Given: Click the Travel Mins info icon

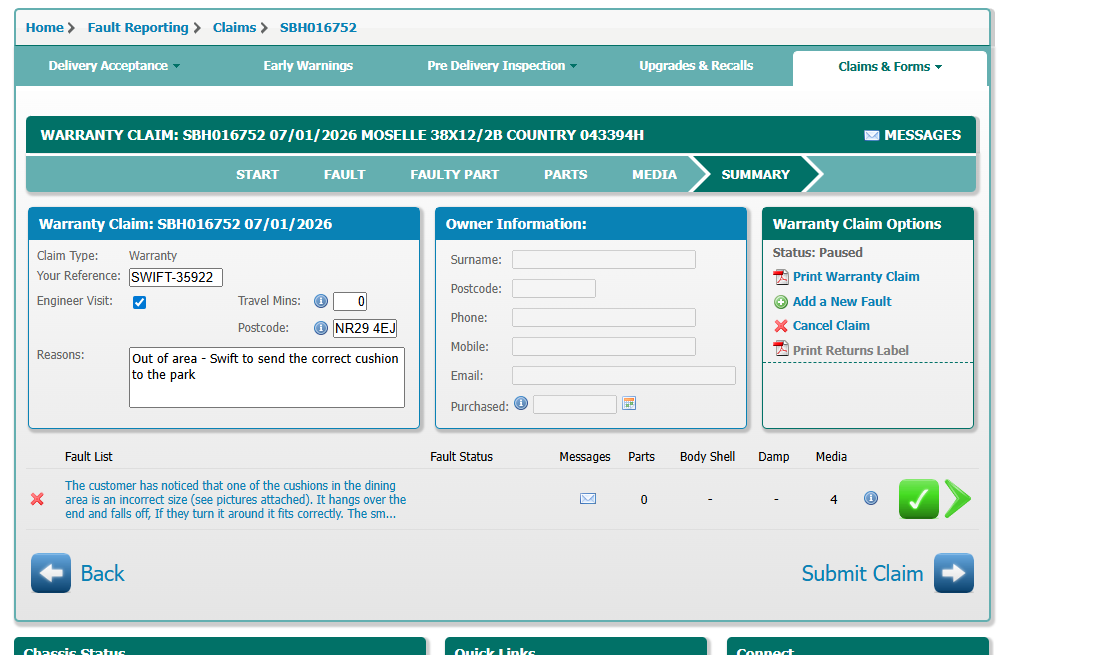Looking at the screenshot, I should point(321,301).
